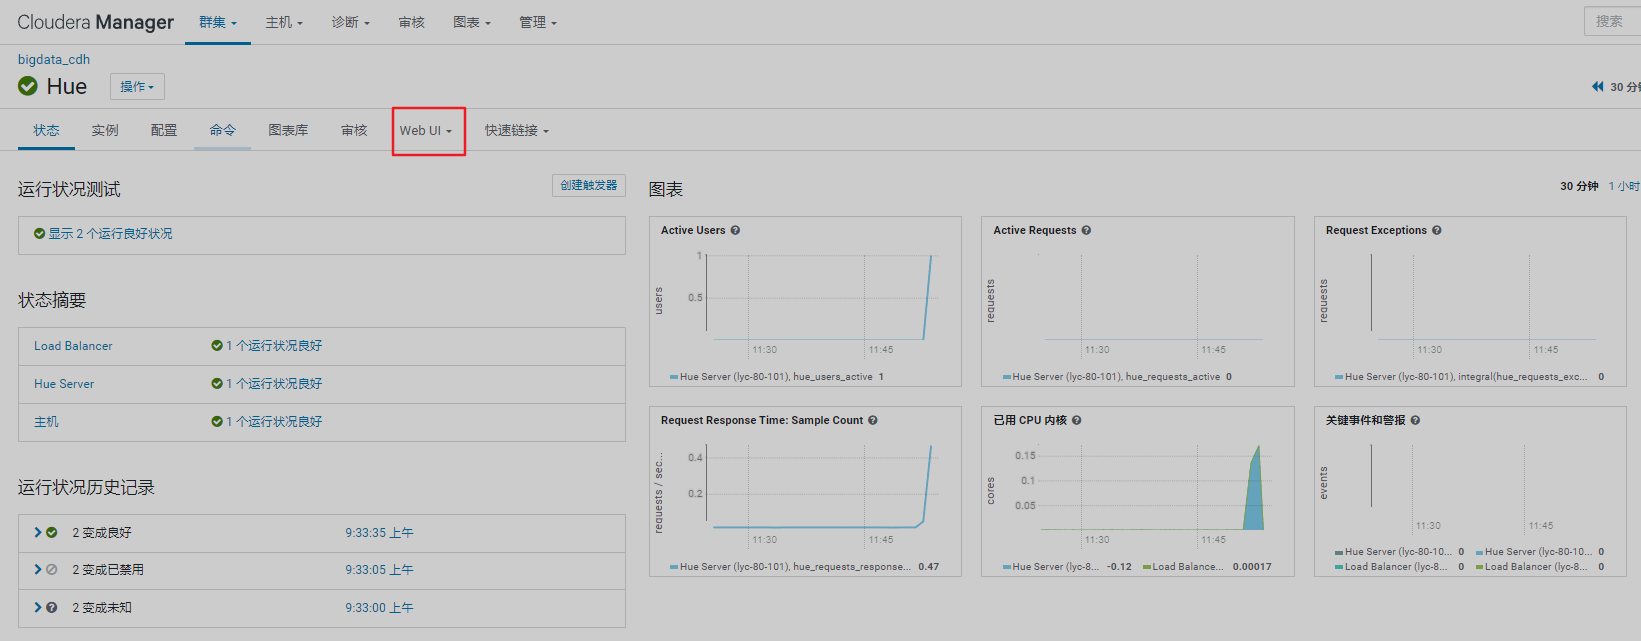Click help icon beside 关键事件和警报
Screen dimensions: 1641x641
1415,420
